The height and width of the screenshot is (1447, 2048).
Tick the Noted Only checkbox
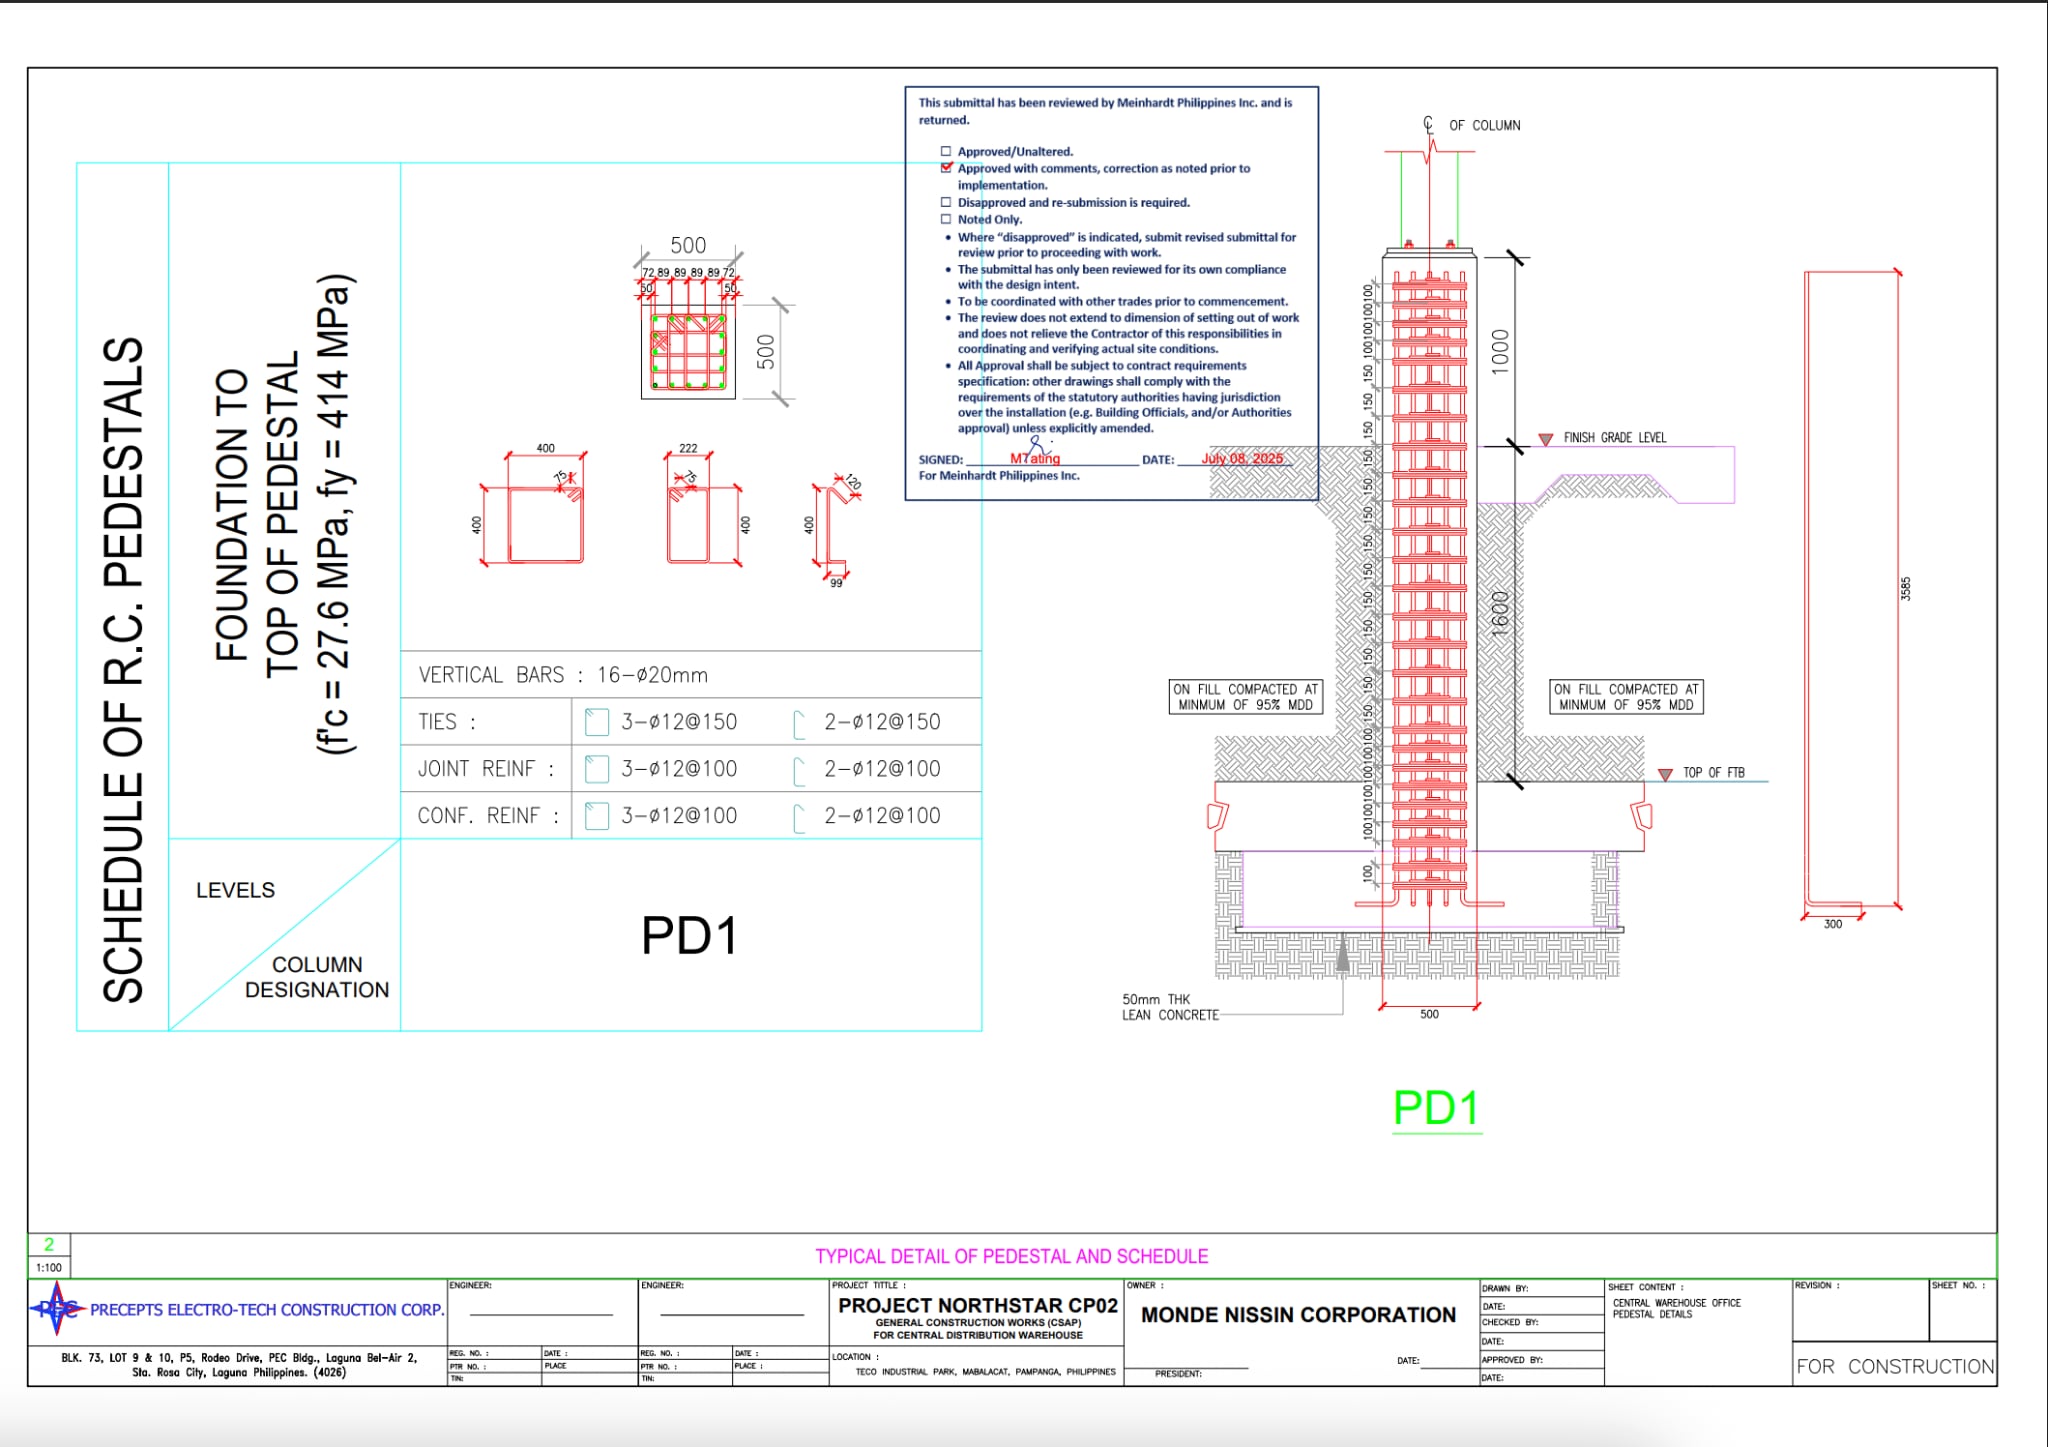946,219
